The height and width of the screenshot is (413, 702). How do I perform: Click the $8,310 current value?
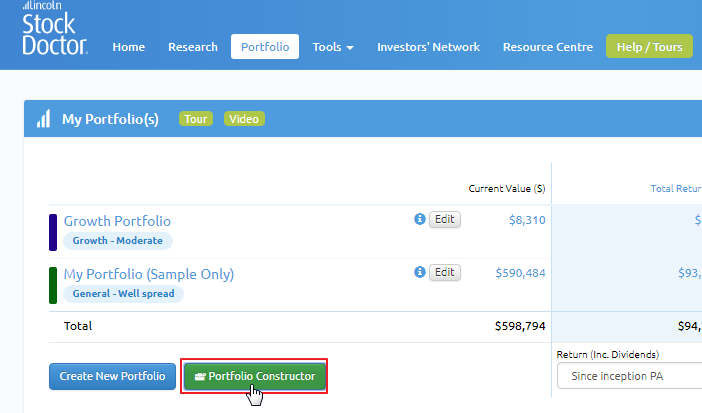click(x=527, y=220)
